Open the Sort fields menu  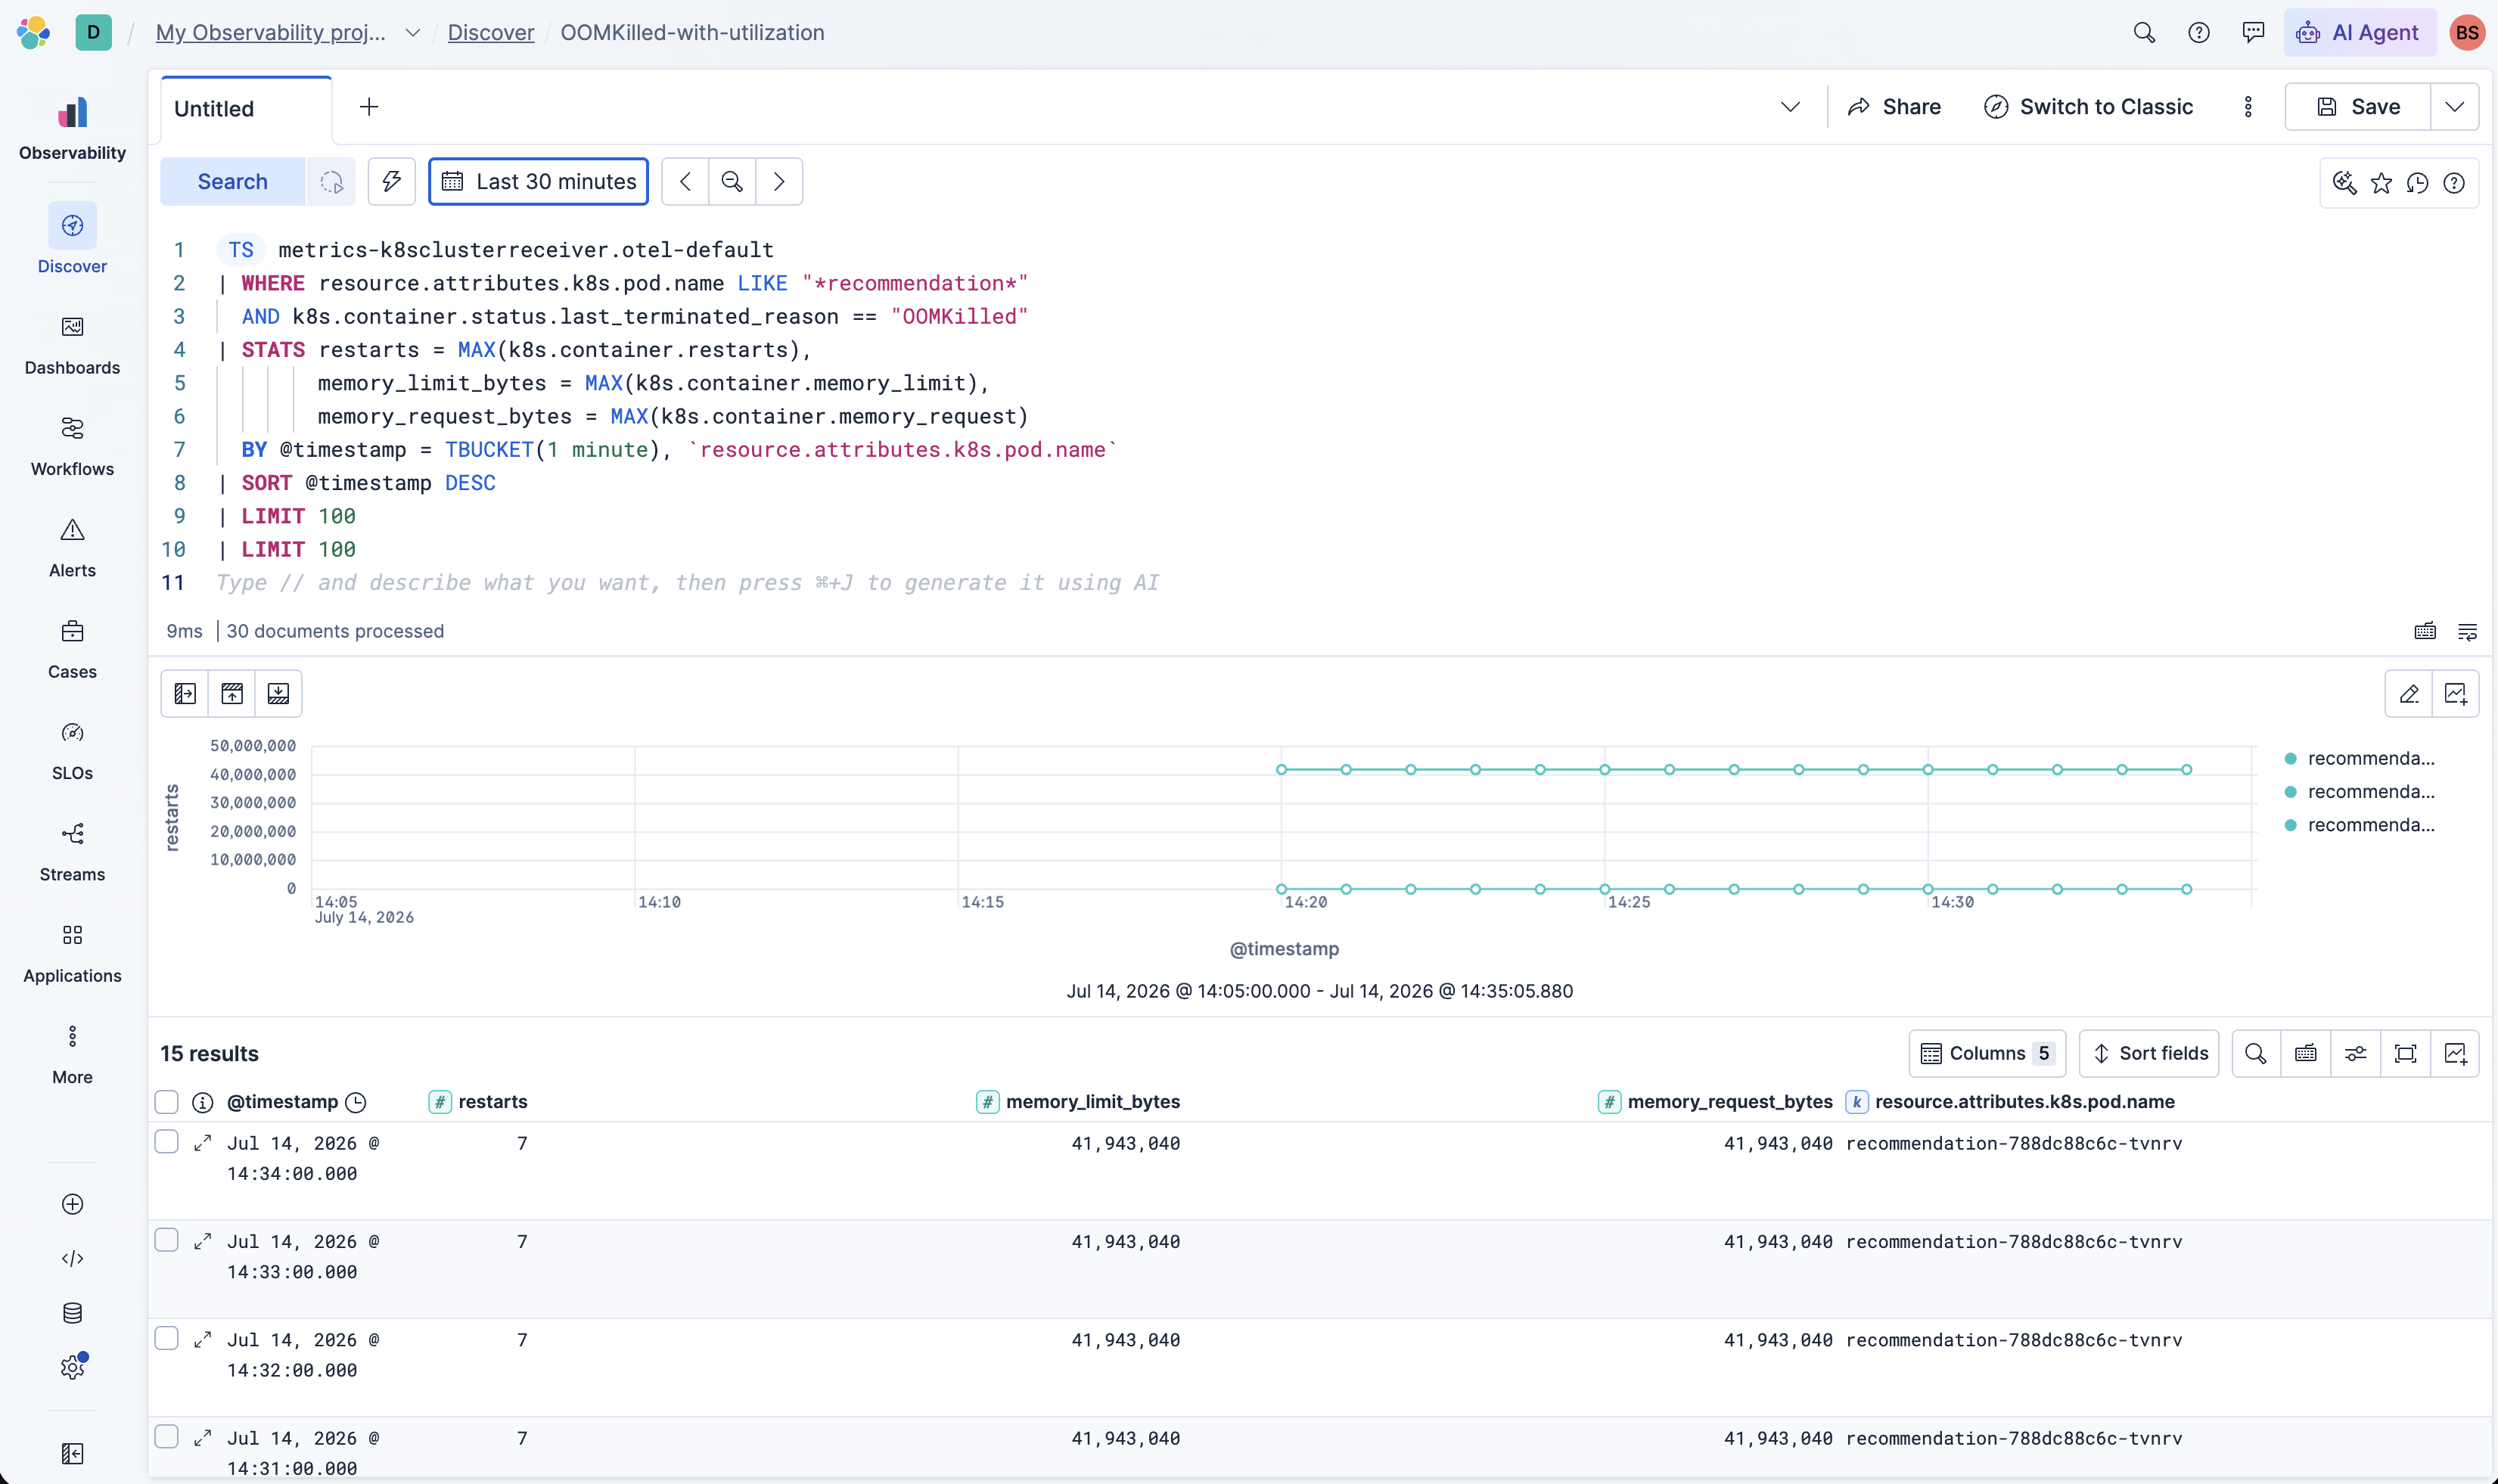tap(2149, 1053)
